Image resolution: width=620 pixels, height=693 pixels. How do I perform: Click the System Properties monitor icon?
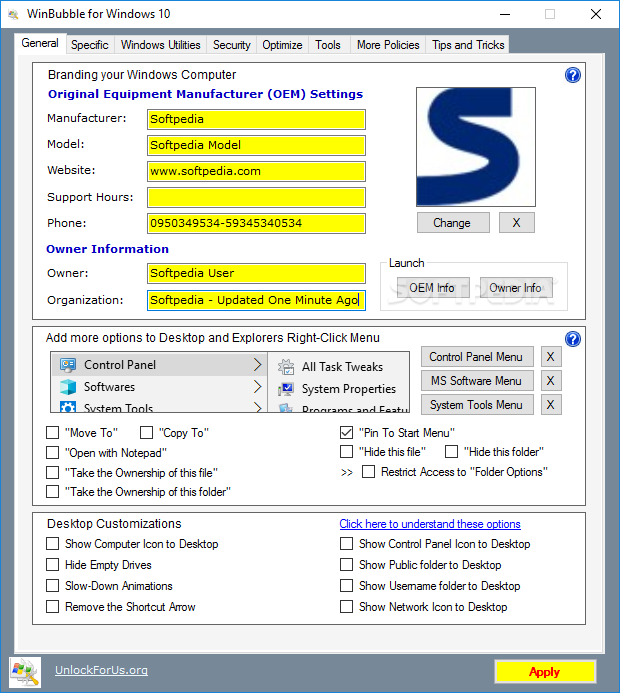(286, 389)
